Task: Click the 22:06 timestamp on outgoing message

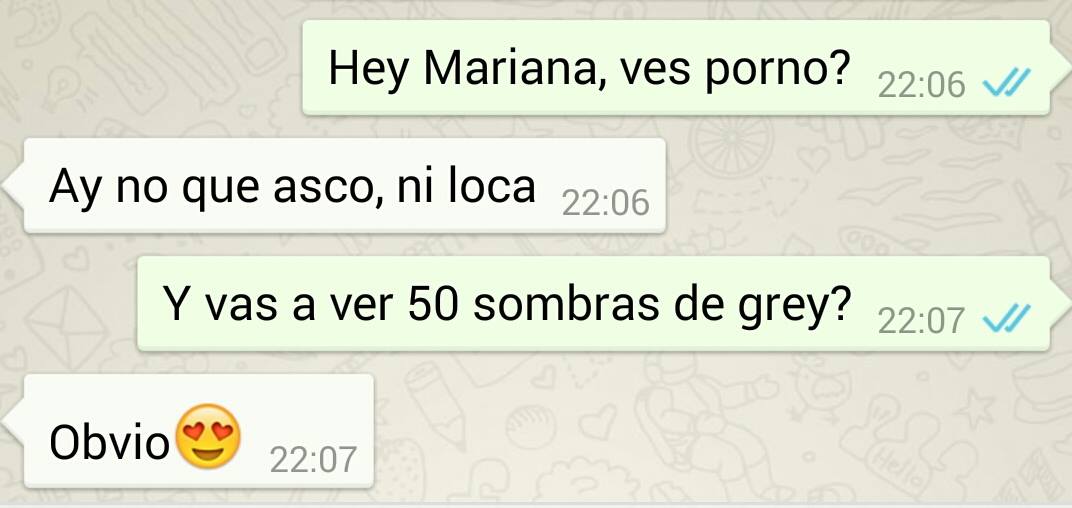Action: tap(921, 86)
